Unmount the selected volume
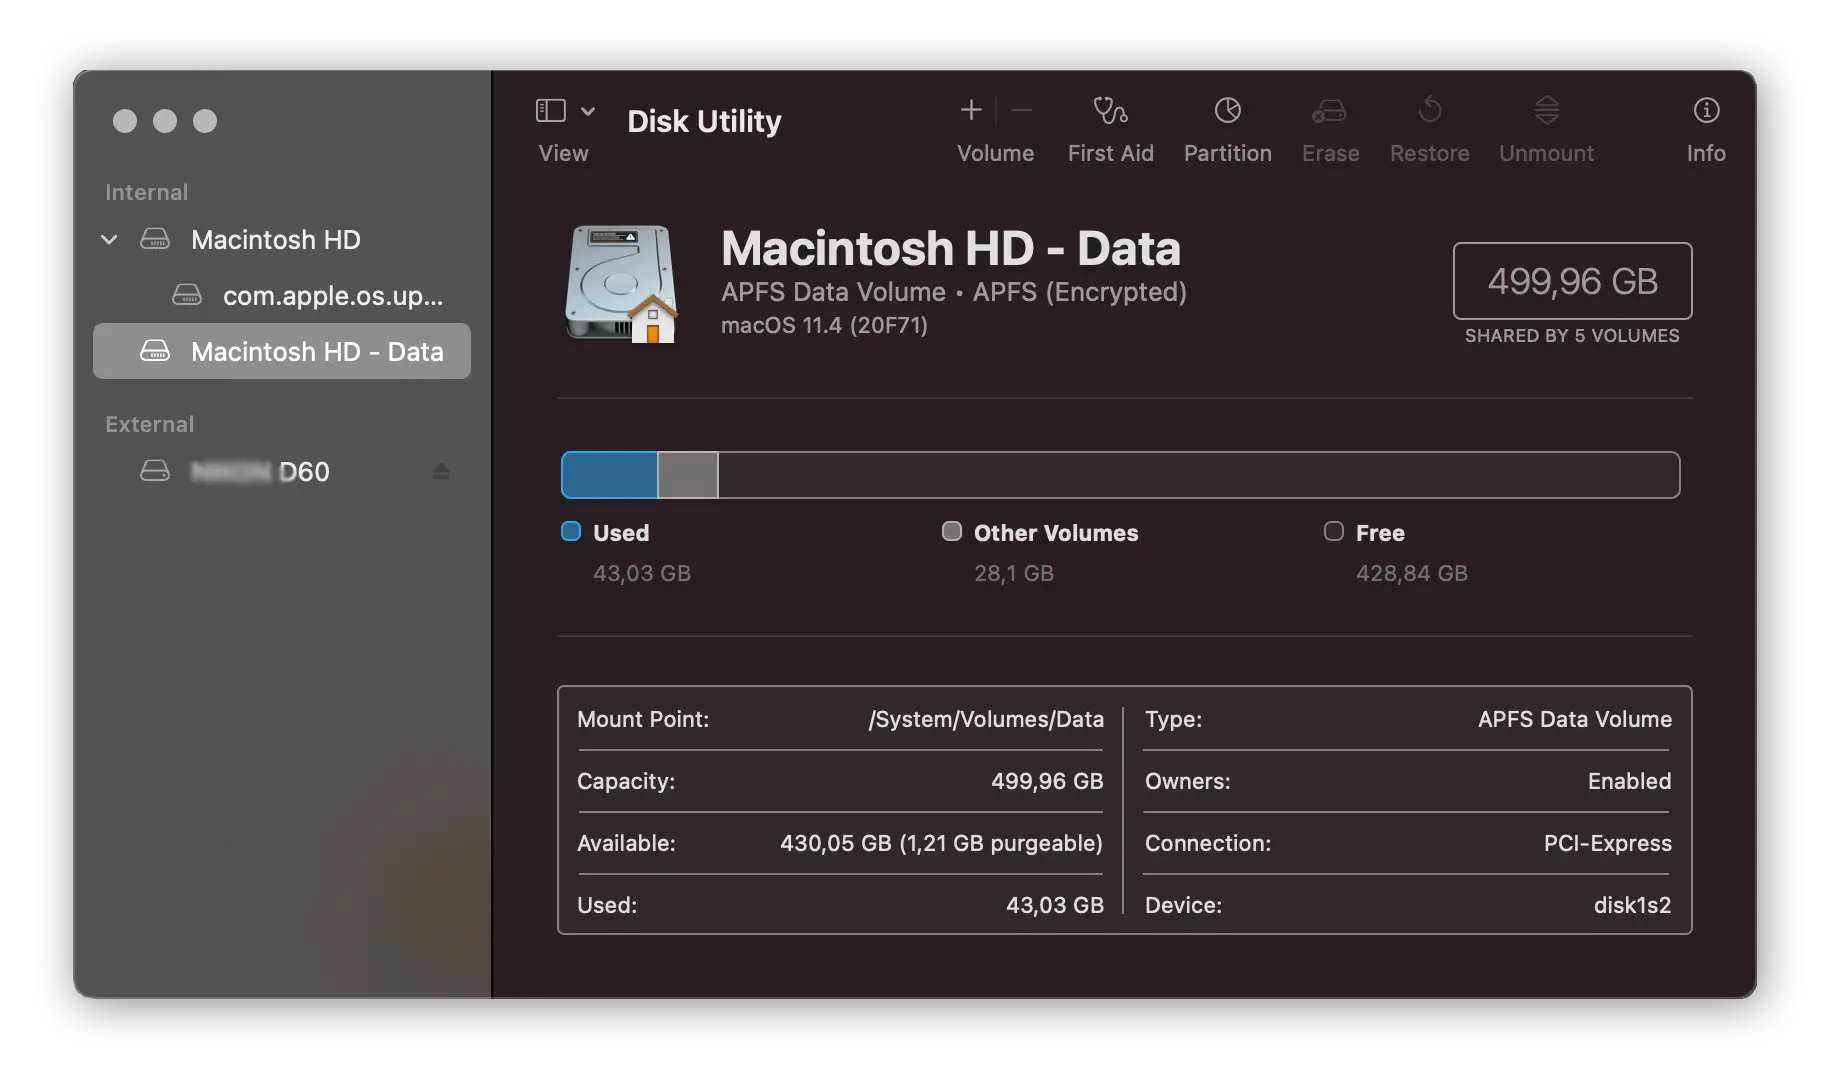Image resolution: width=1832 pixels, height=1068 pixels. (x=1546, y=110)
